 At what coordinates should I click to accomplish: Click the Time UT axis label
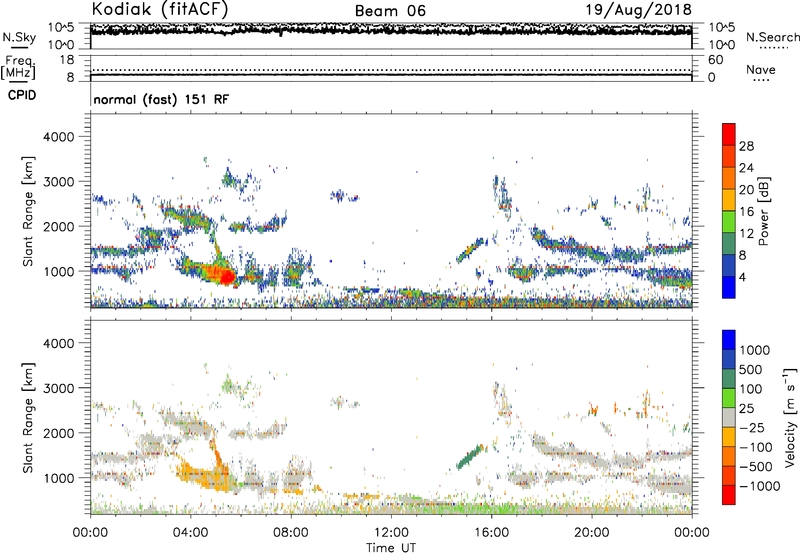391,548
